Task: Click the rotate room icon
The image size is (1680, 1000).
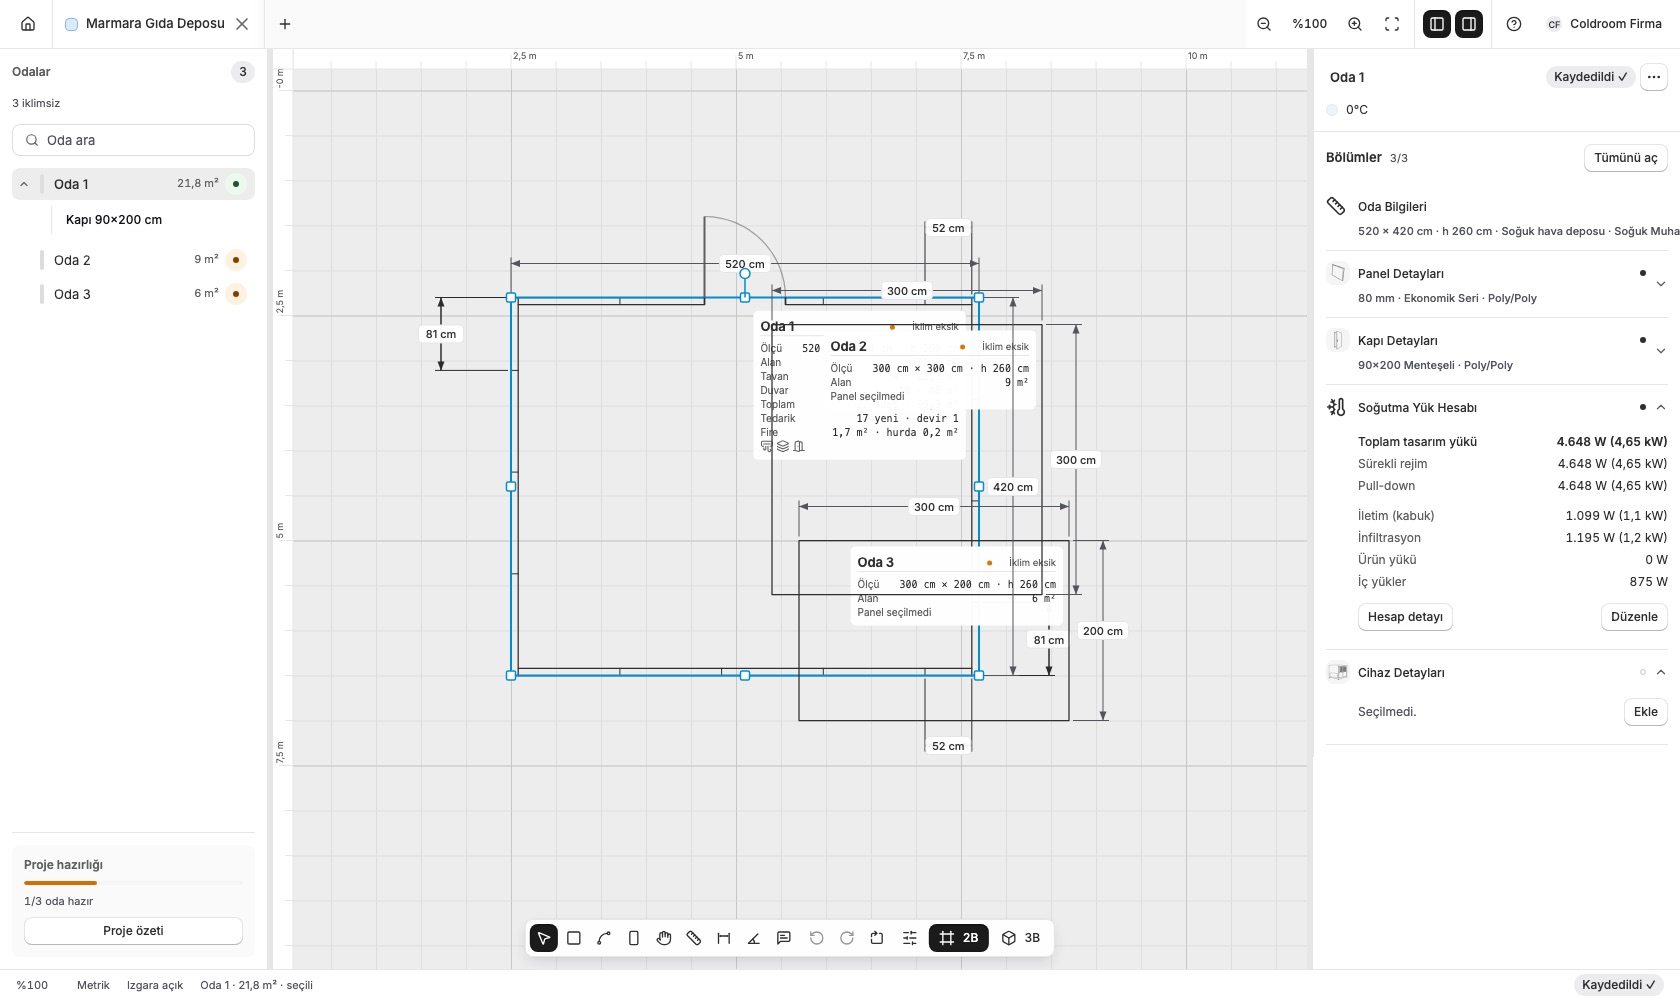Action: click(877, 938)
